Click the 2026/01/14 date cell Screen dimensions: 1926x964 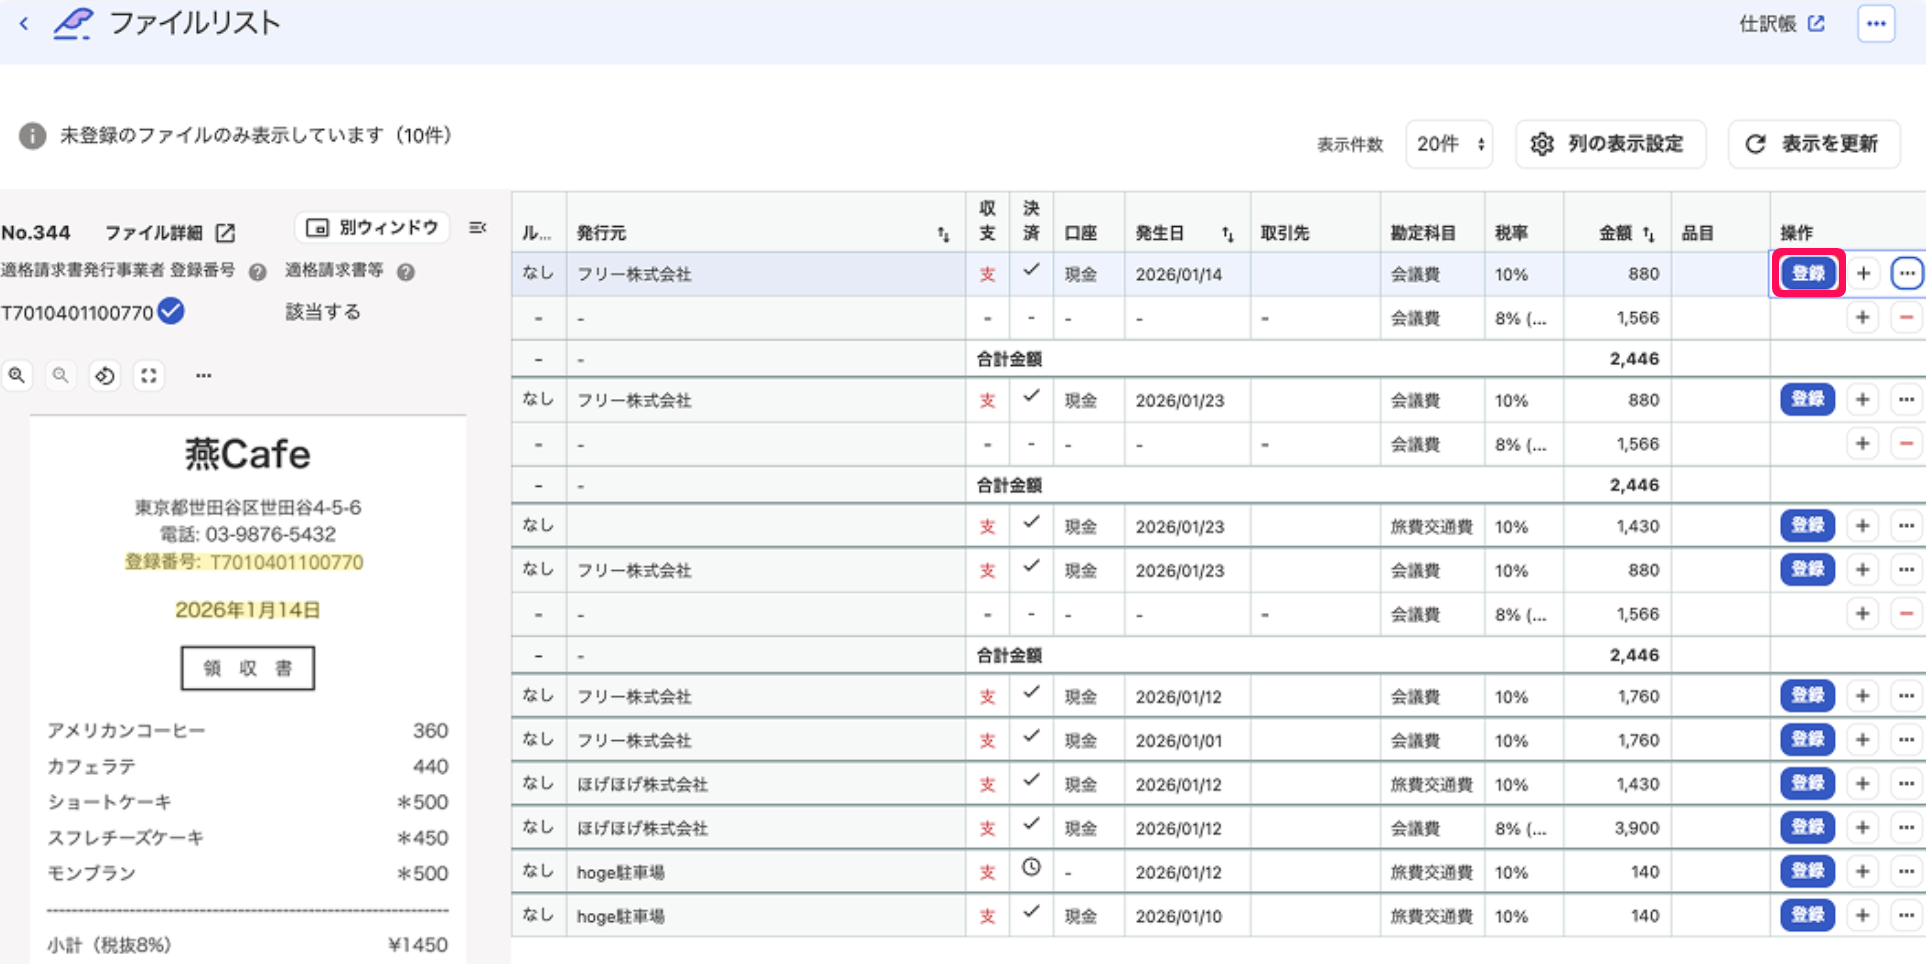click(x=1187, y=274)
